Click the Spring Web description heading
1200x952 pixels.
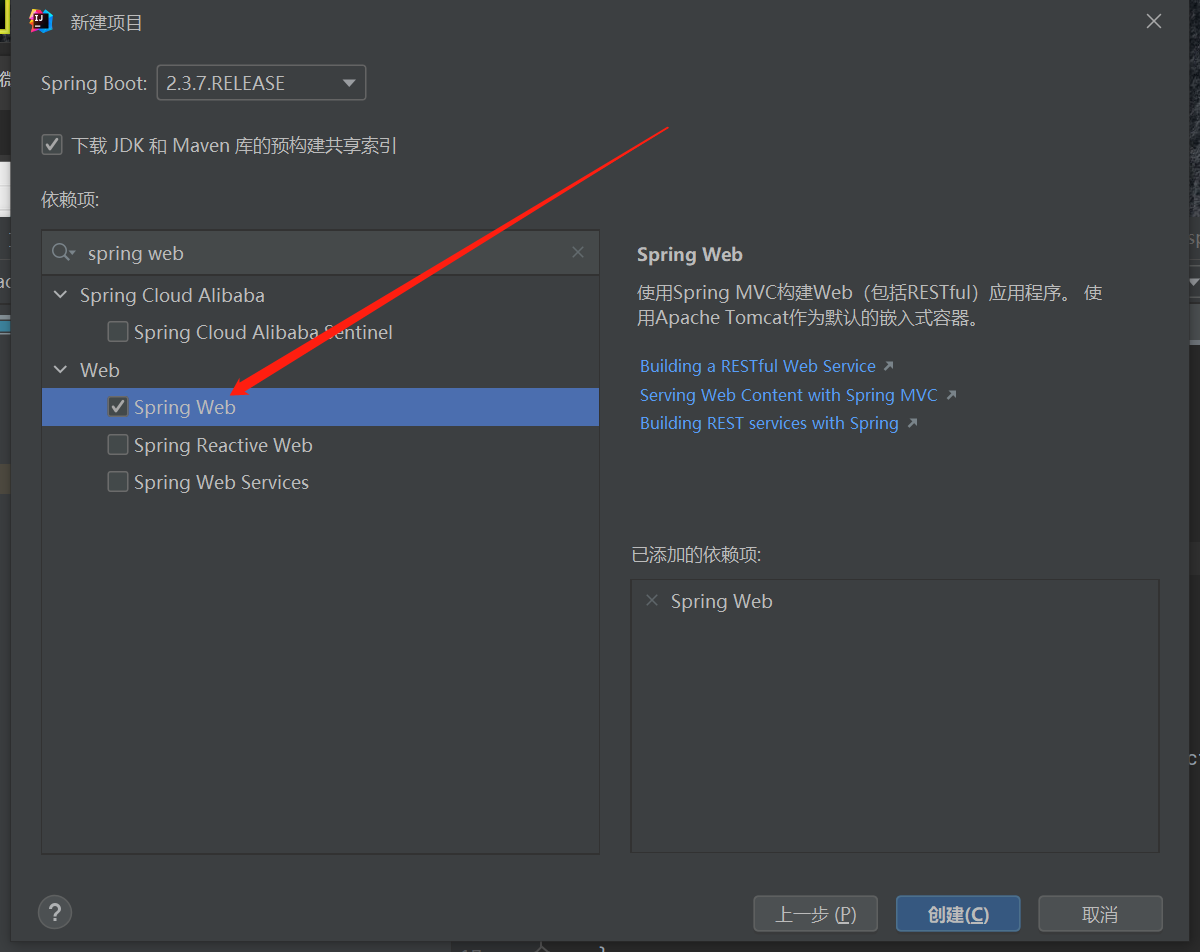pyautogui.click(x=690, y=254)
